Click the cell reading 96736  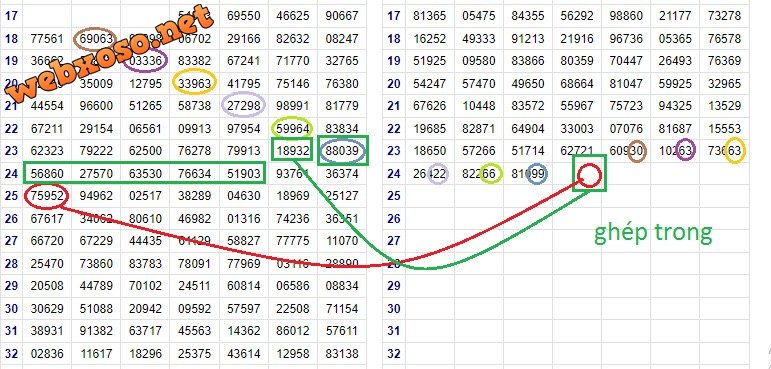pyautogui.click(x=626, y=38)
